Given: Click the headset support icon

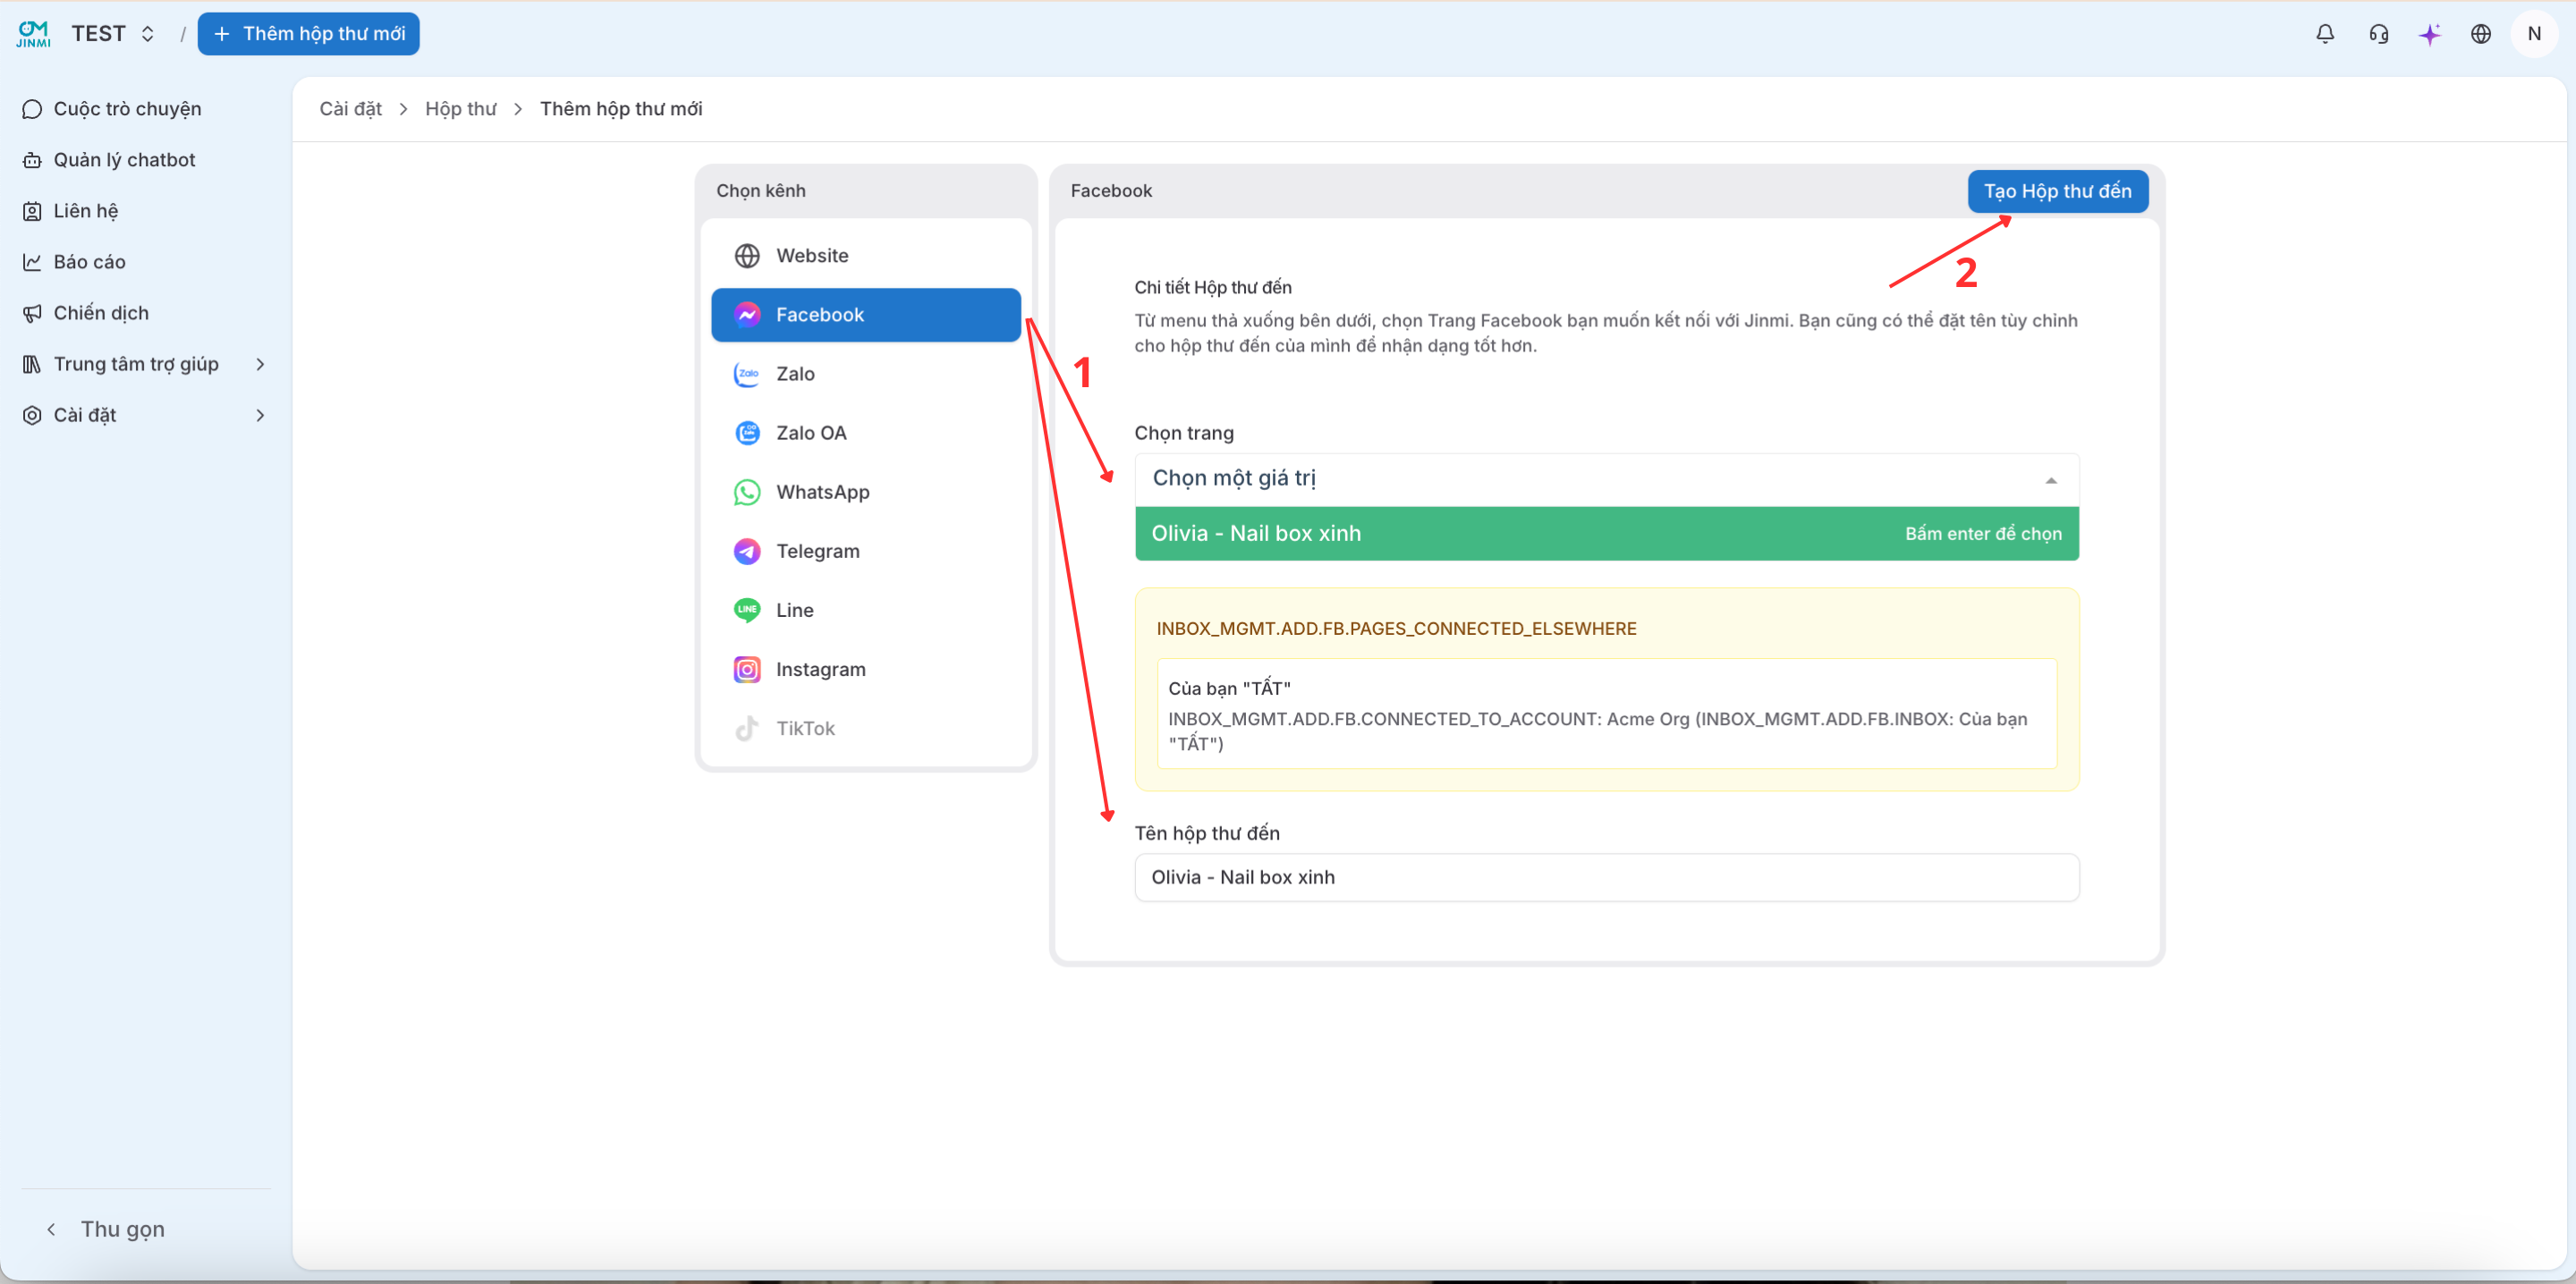Looking at the screenshot, I should [2378, 34].
